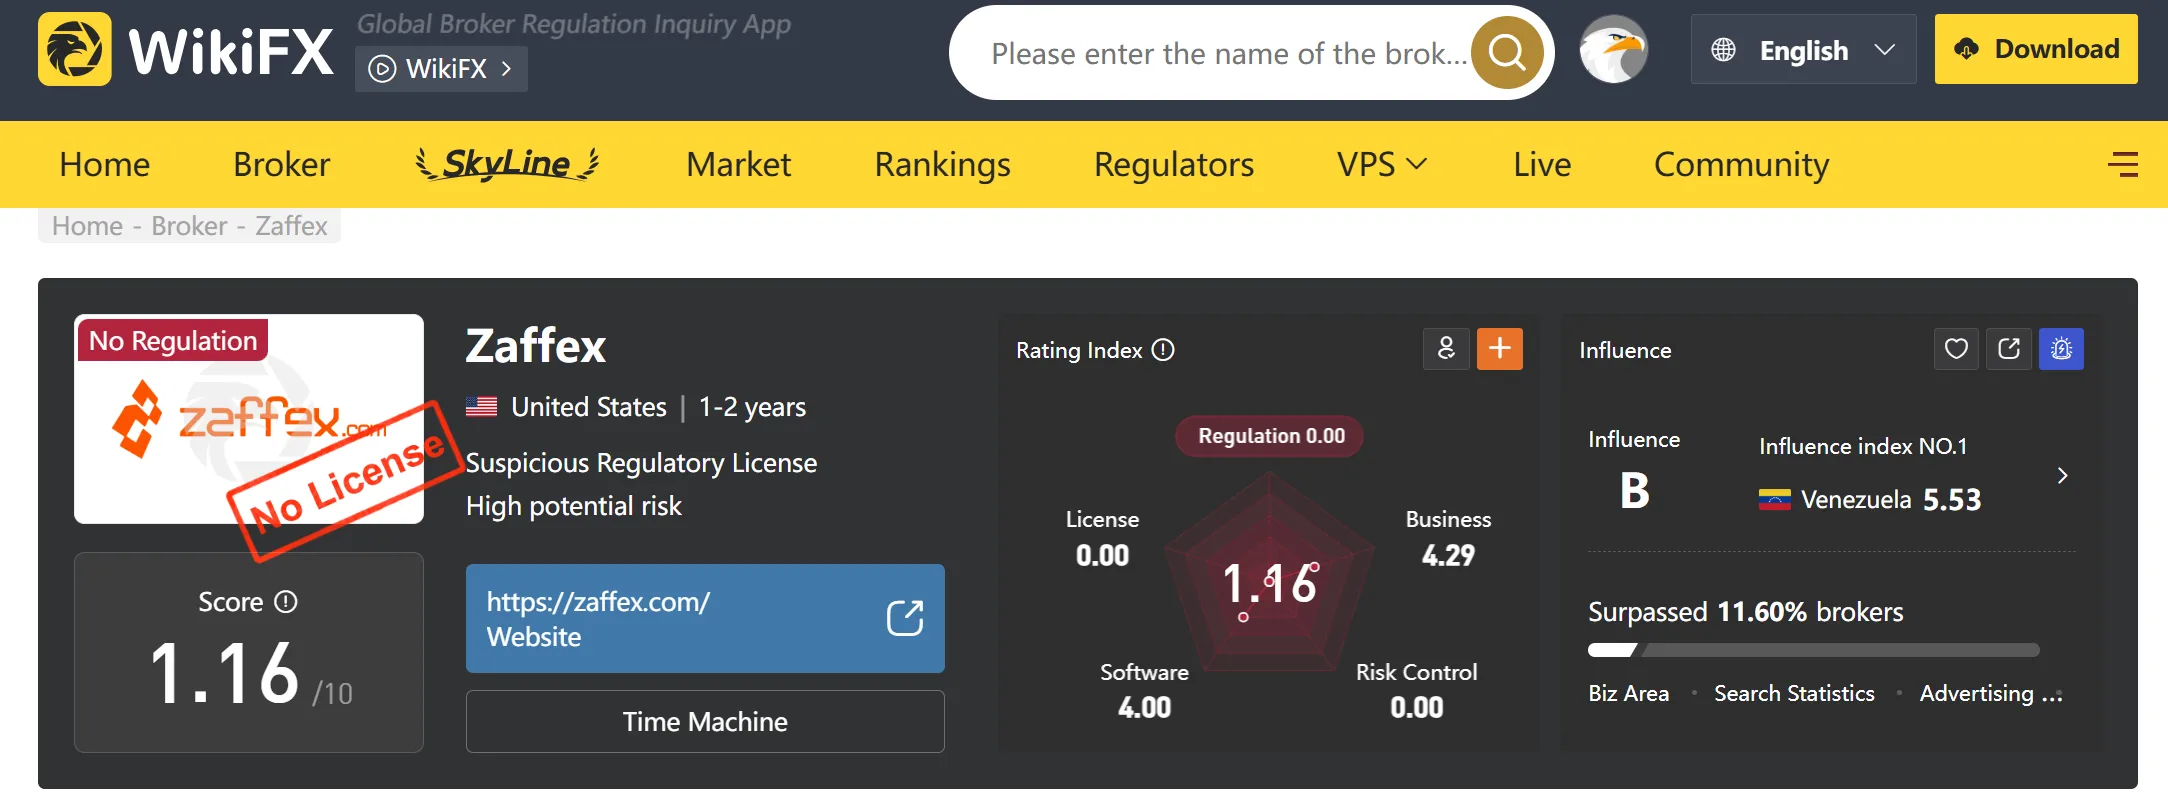Click the Risk Control 0.00 rating value
Viewport: 2168px width, 805px height.
coord(1416,708)
